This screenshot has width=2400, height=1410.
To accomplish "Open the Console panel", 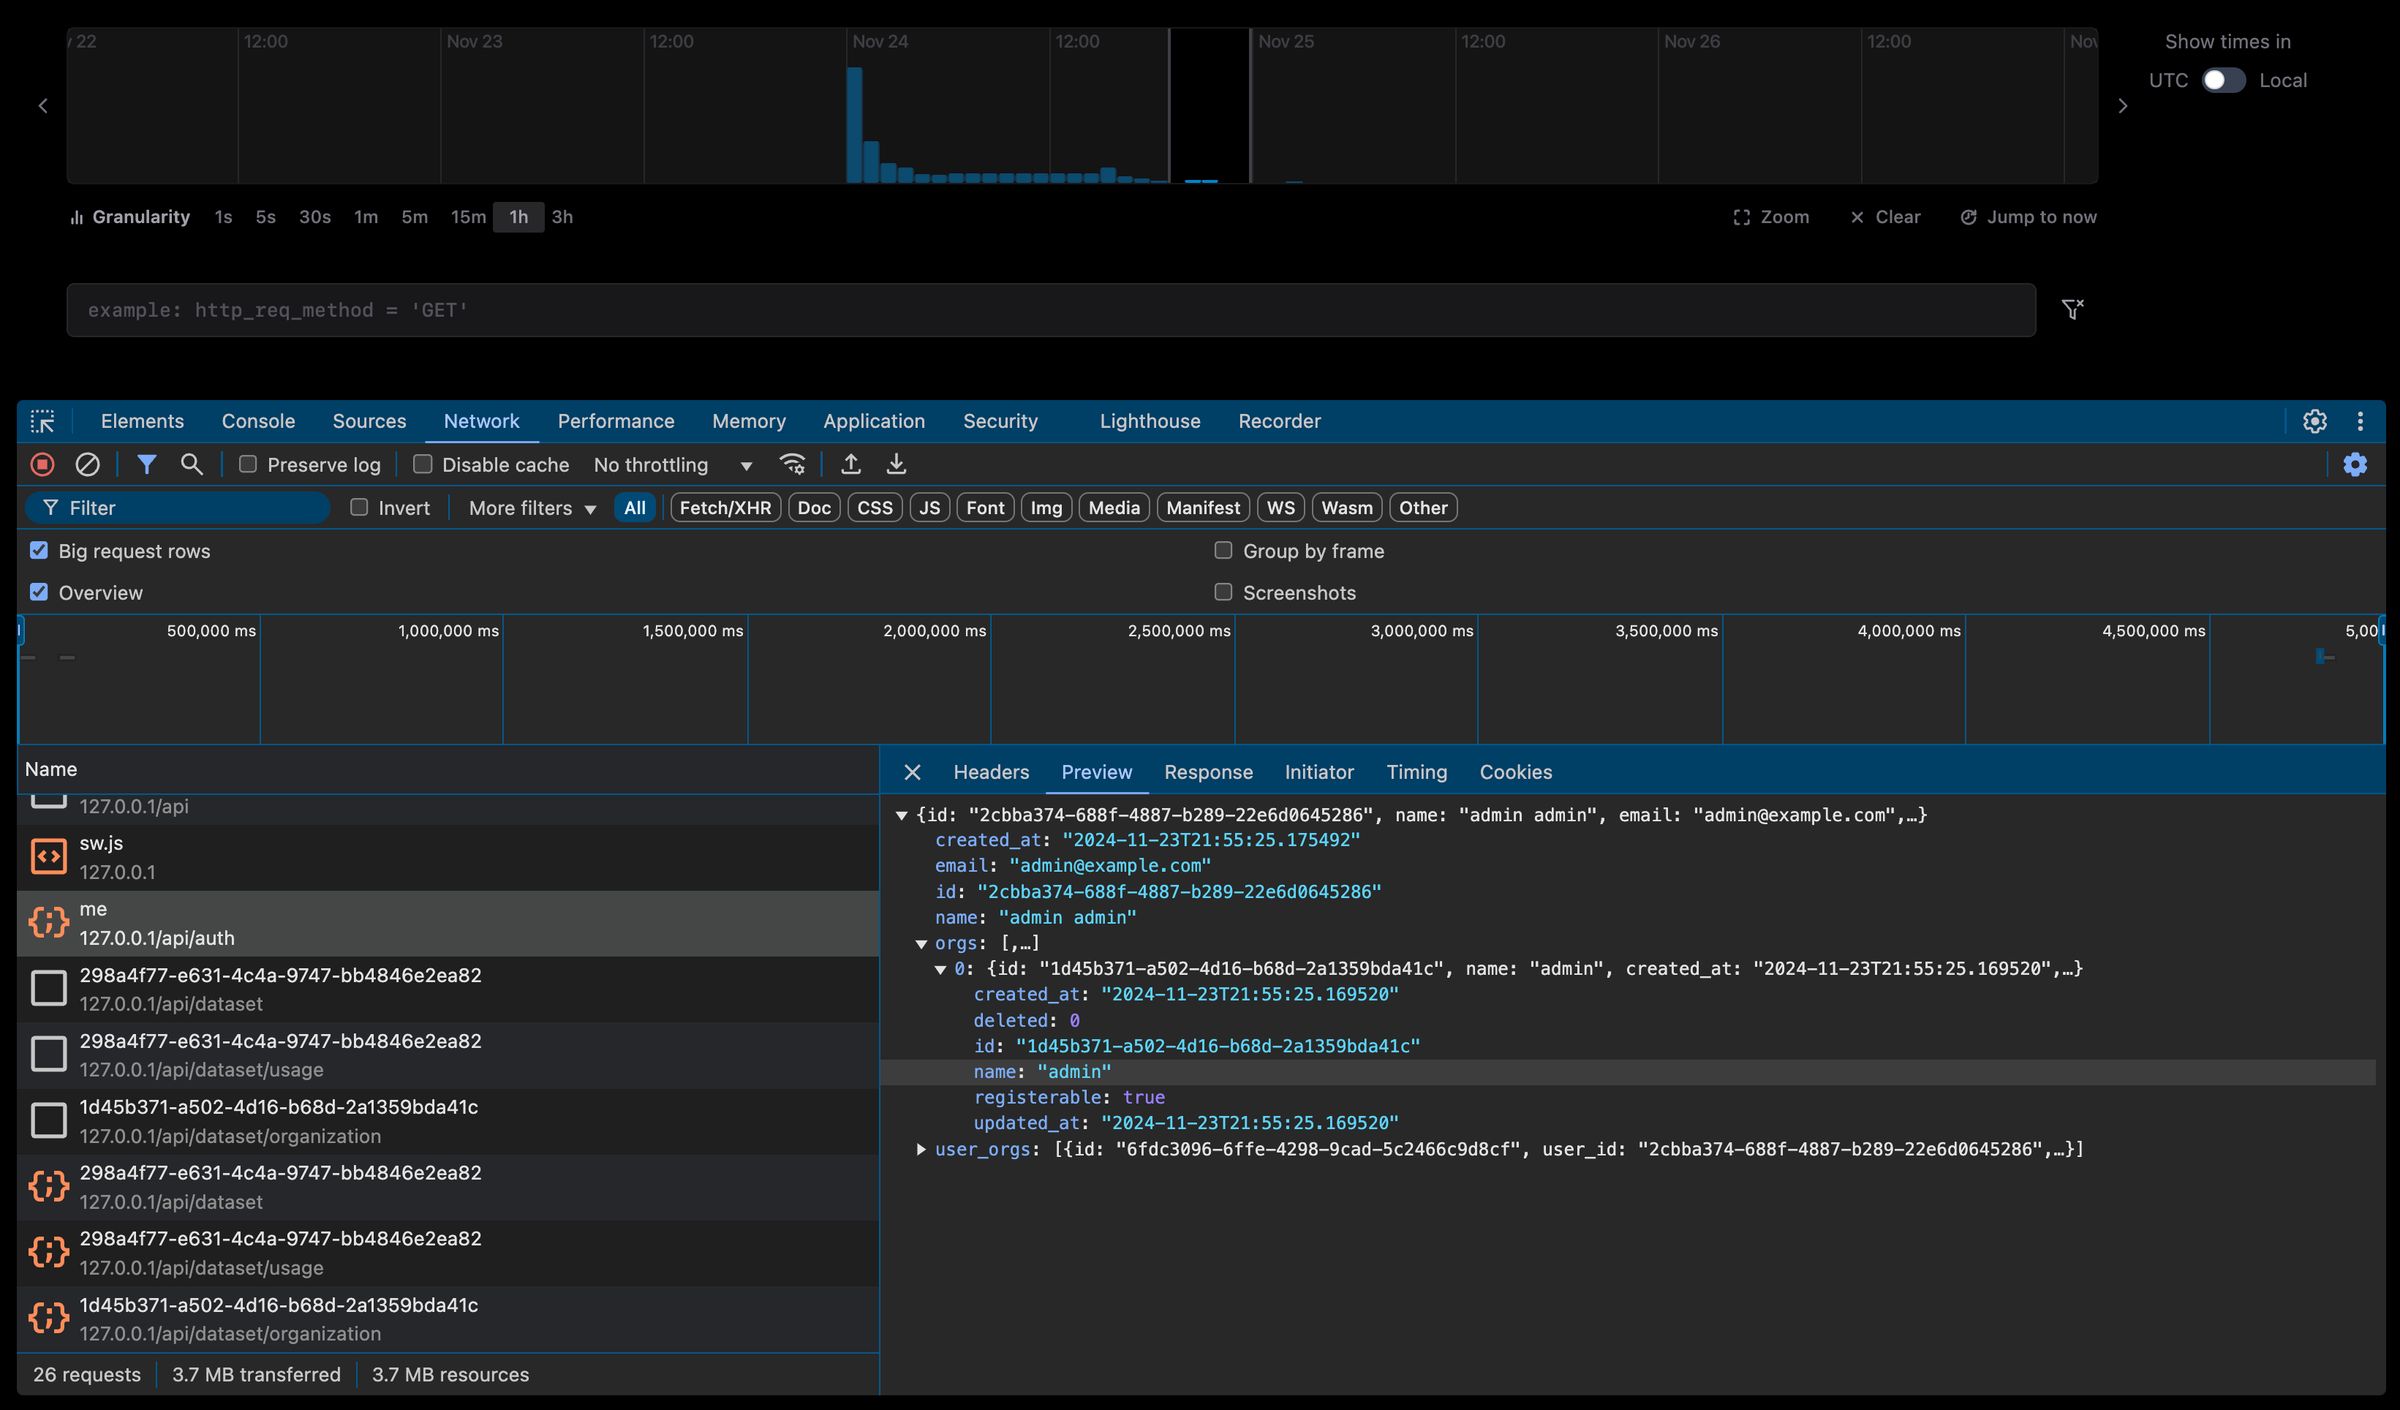I will (x=258, y=421).
